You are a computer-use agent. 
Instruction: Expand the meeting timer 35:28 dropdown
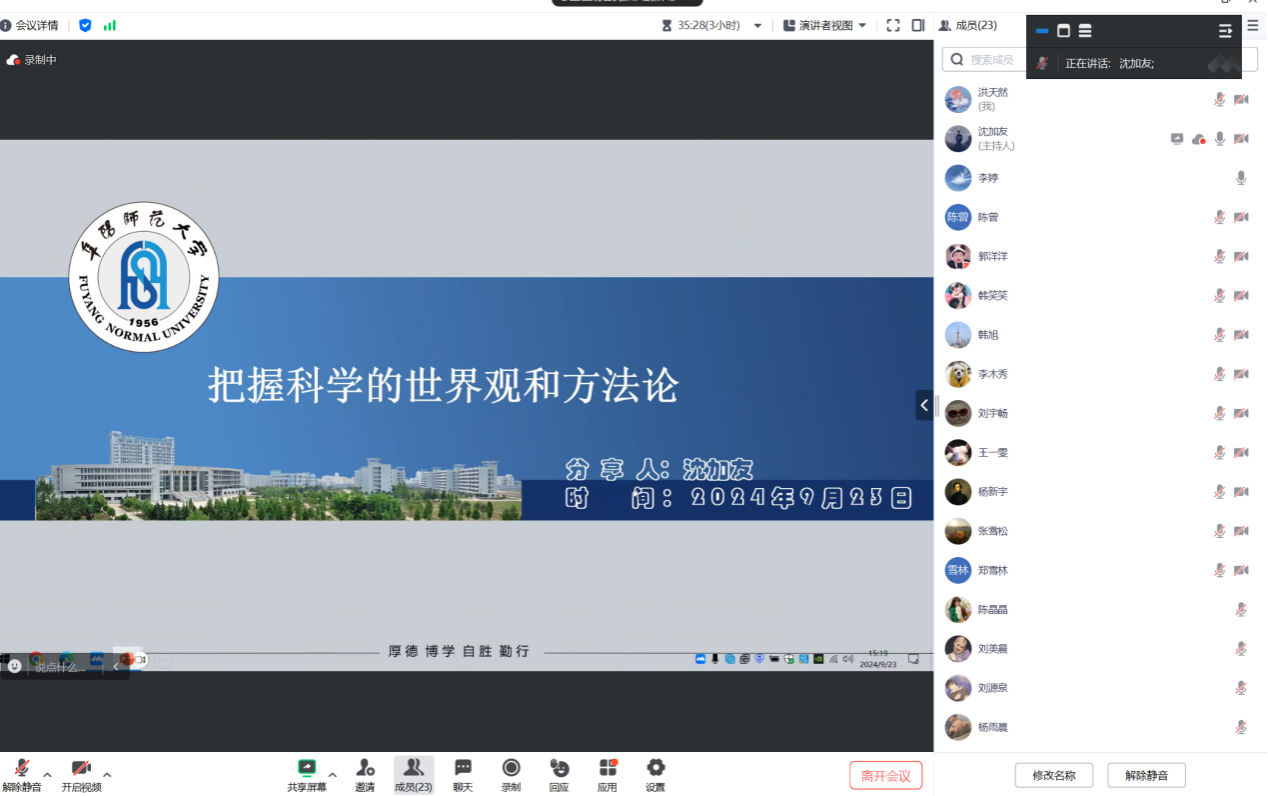tap(757, 26)
